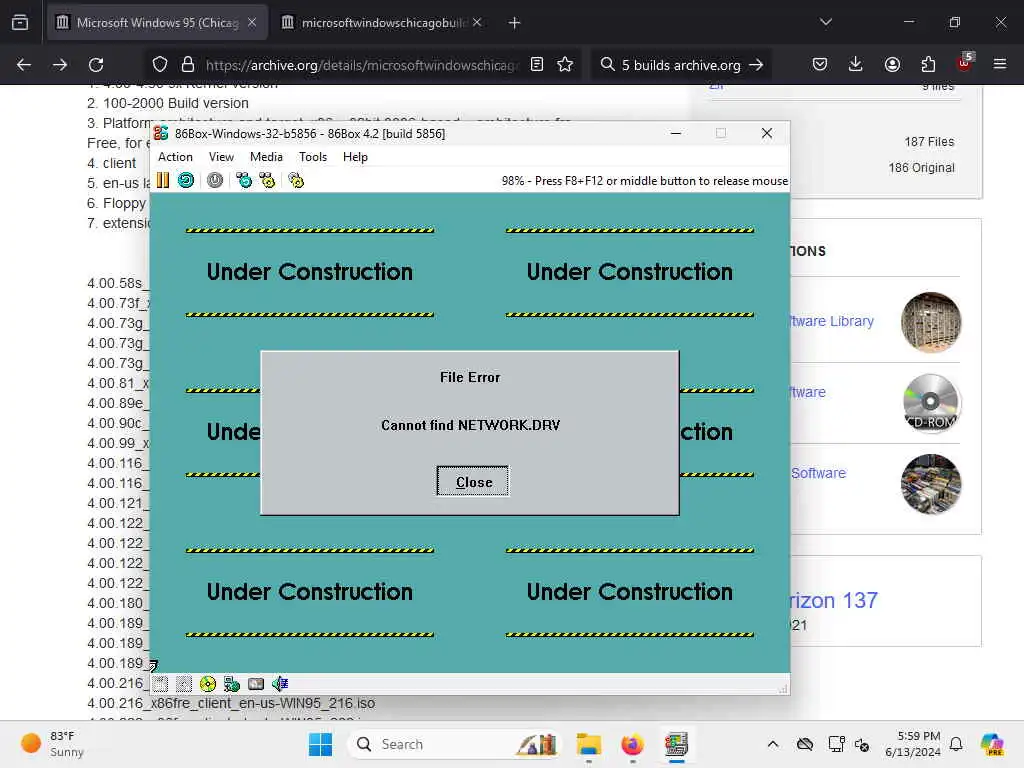Click the 86Box taskbar icon
Screen dimensions: 1024x768
(677, 744)
